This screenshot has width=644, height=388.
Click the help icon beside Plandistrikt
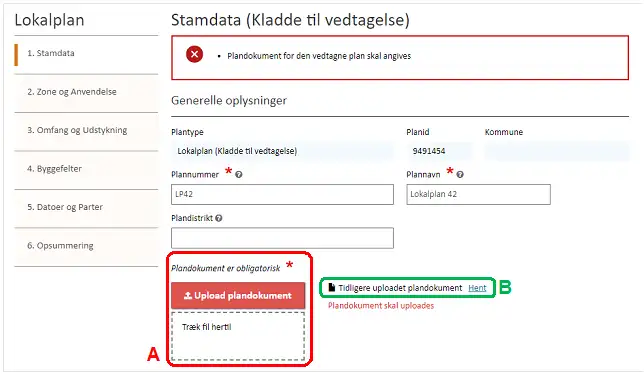tap(219, 218)
